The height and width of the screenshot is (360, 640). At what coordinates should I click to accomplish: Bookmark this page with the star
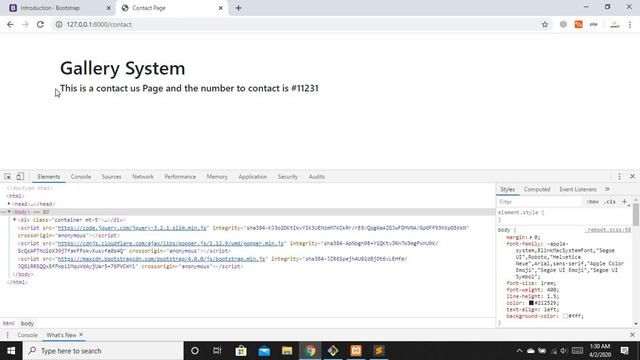[544, 24]
